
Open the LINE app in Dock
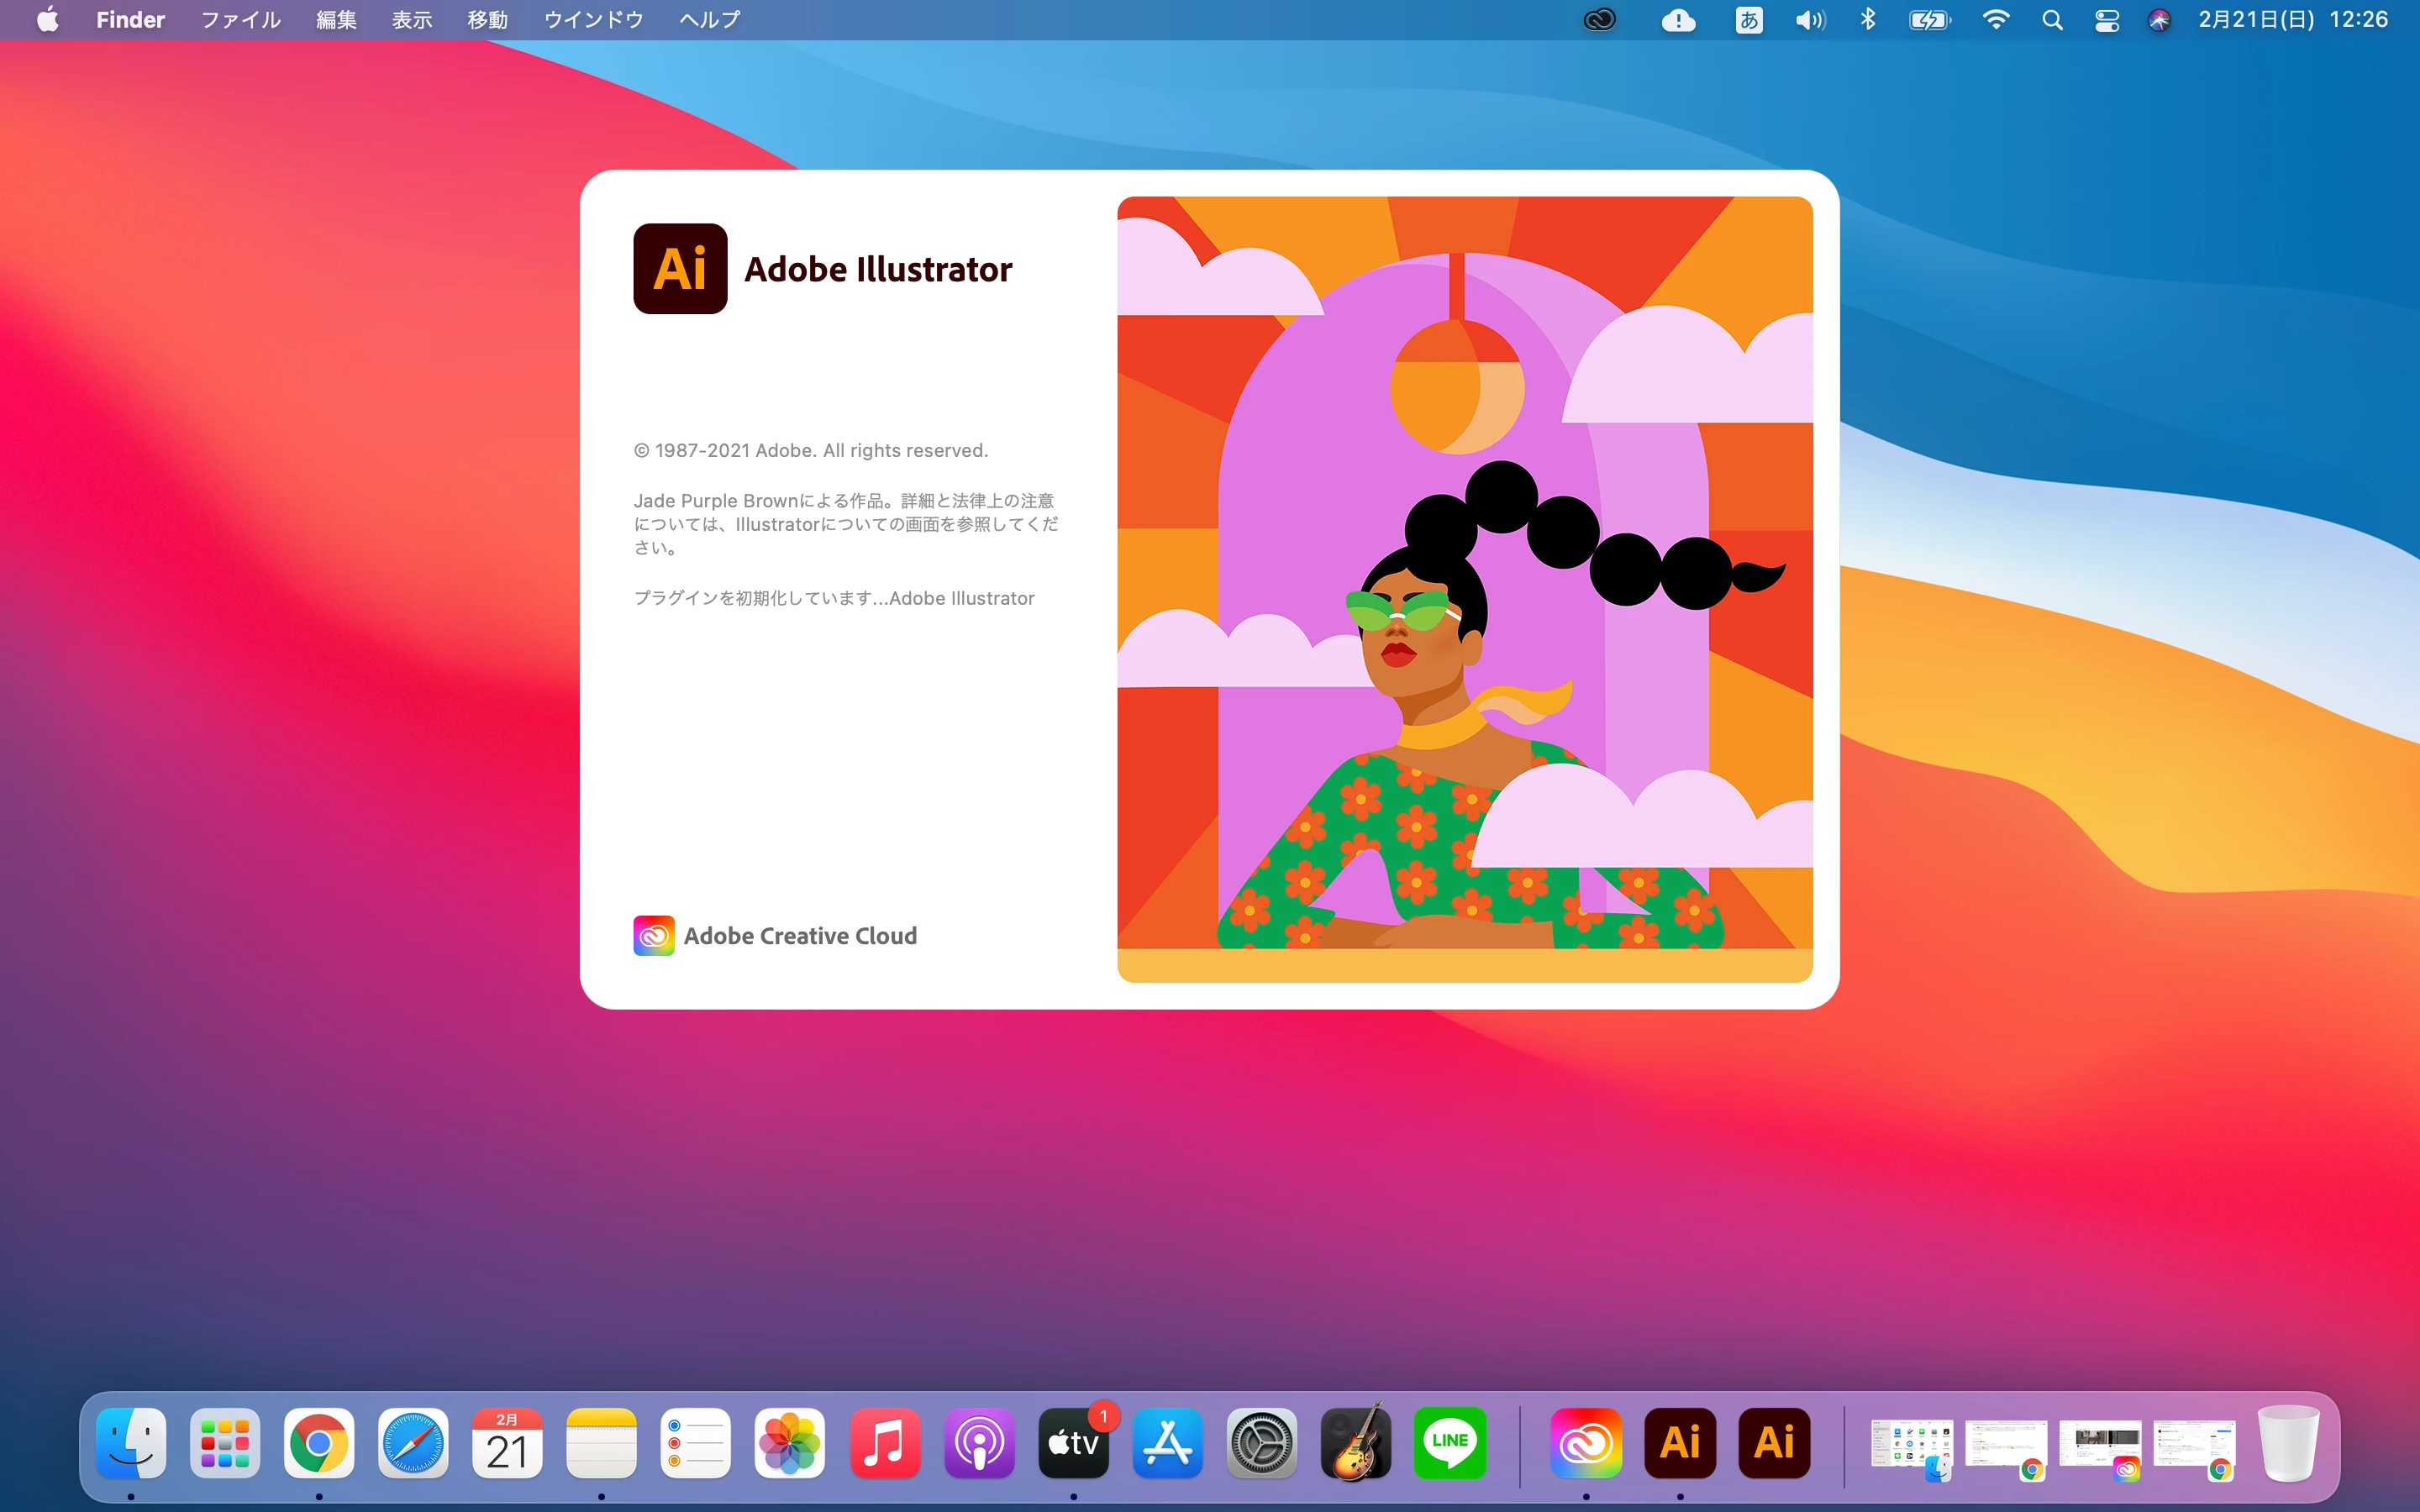[1450, 1443]
